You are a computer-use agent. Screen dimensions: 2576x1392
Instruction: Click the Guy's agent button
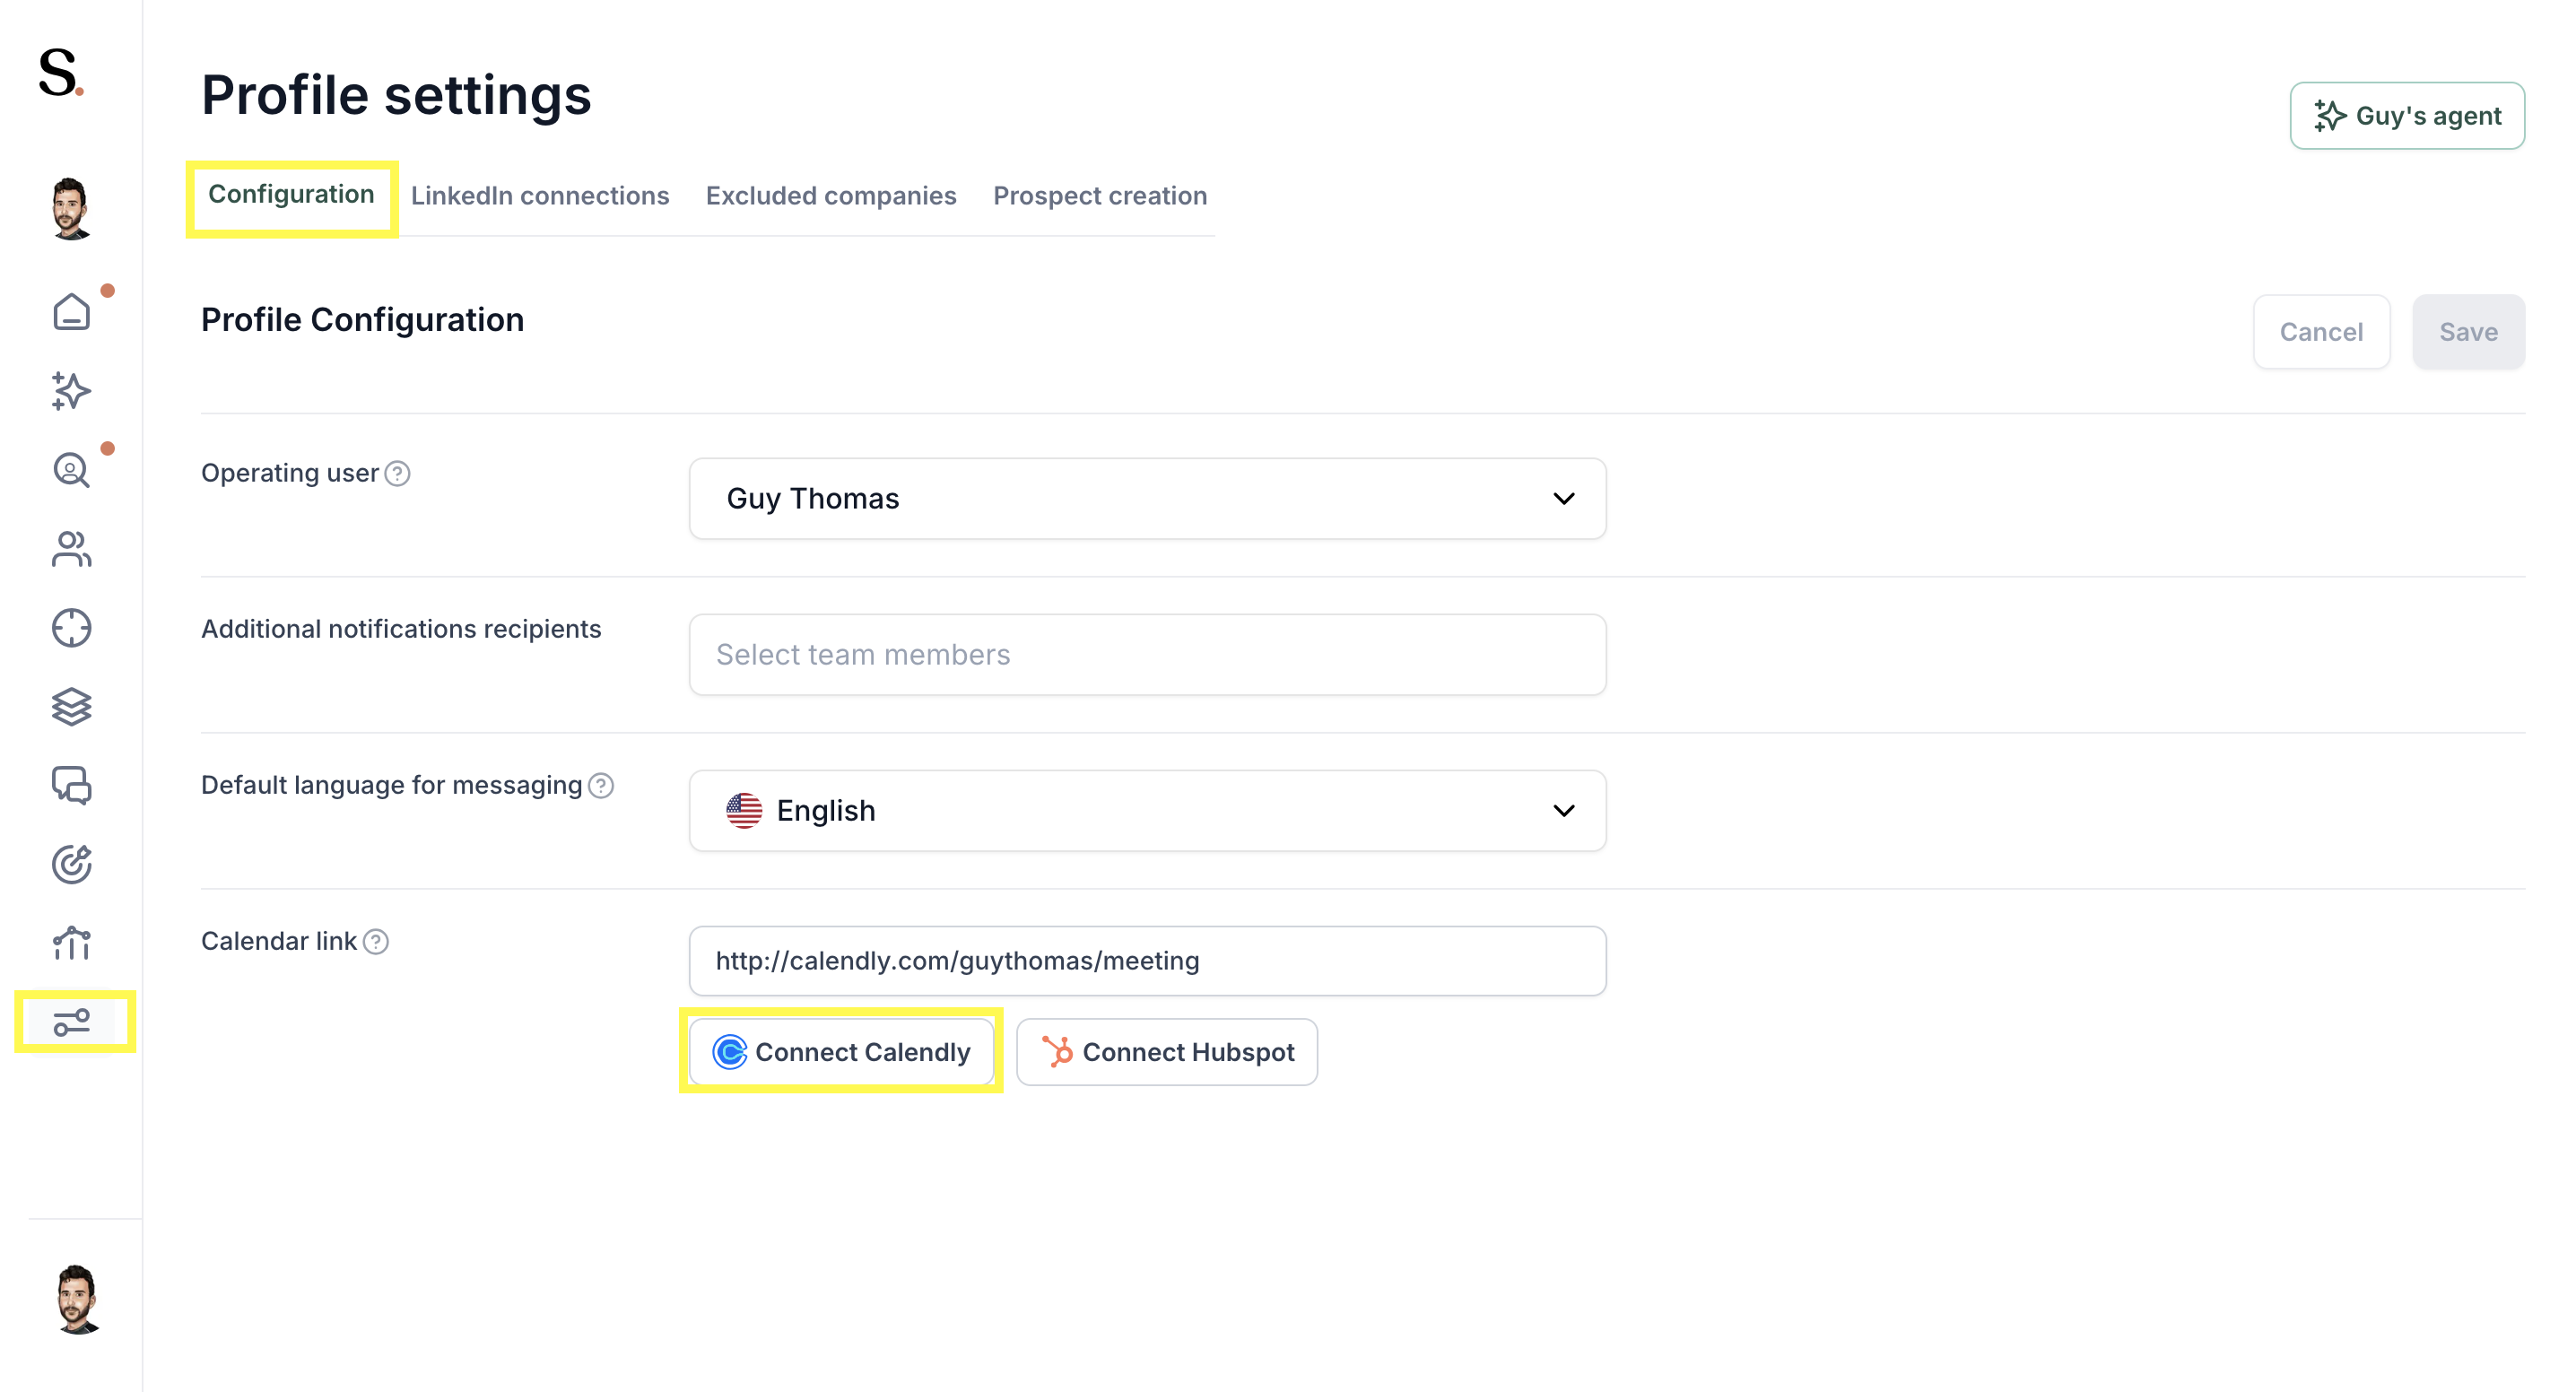point(2406,116)
